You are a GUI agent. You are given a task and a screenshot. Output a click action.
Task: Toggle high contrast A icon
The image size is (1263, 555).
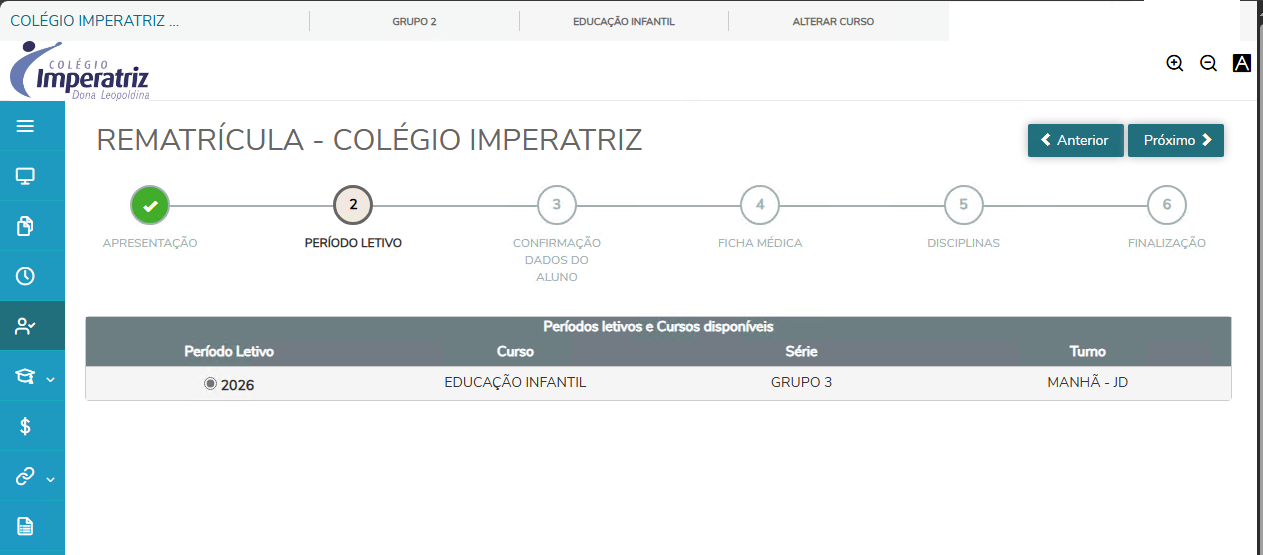click(1242, 63)
